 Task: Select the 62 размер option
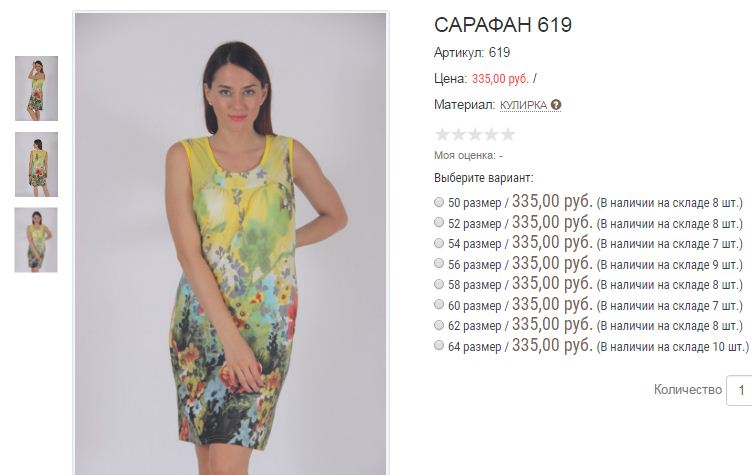(439, 325)
